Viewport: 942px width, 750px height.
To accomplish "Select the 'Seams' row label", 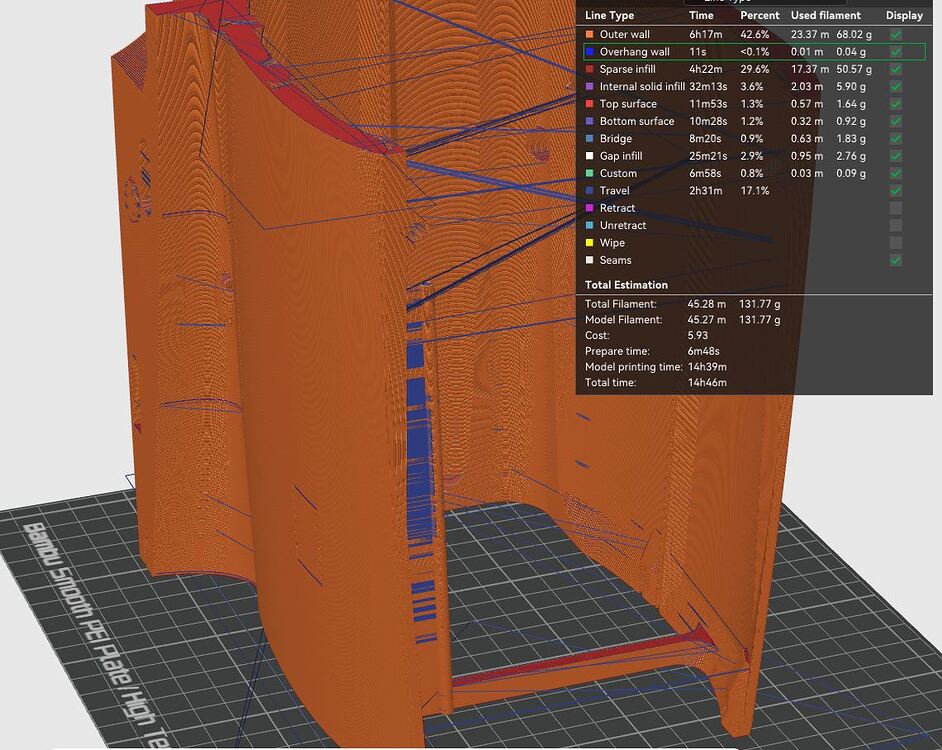I will 615,261.
